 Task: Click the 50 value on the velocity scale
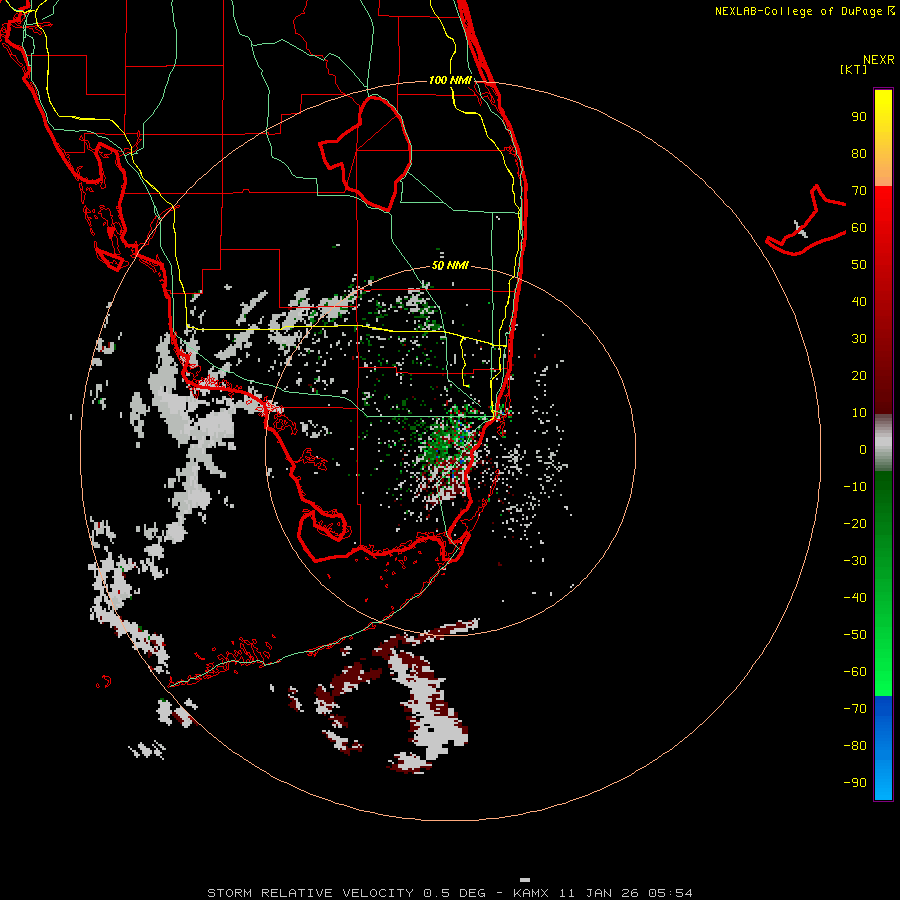click(x=859, y=265)
